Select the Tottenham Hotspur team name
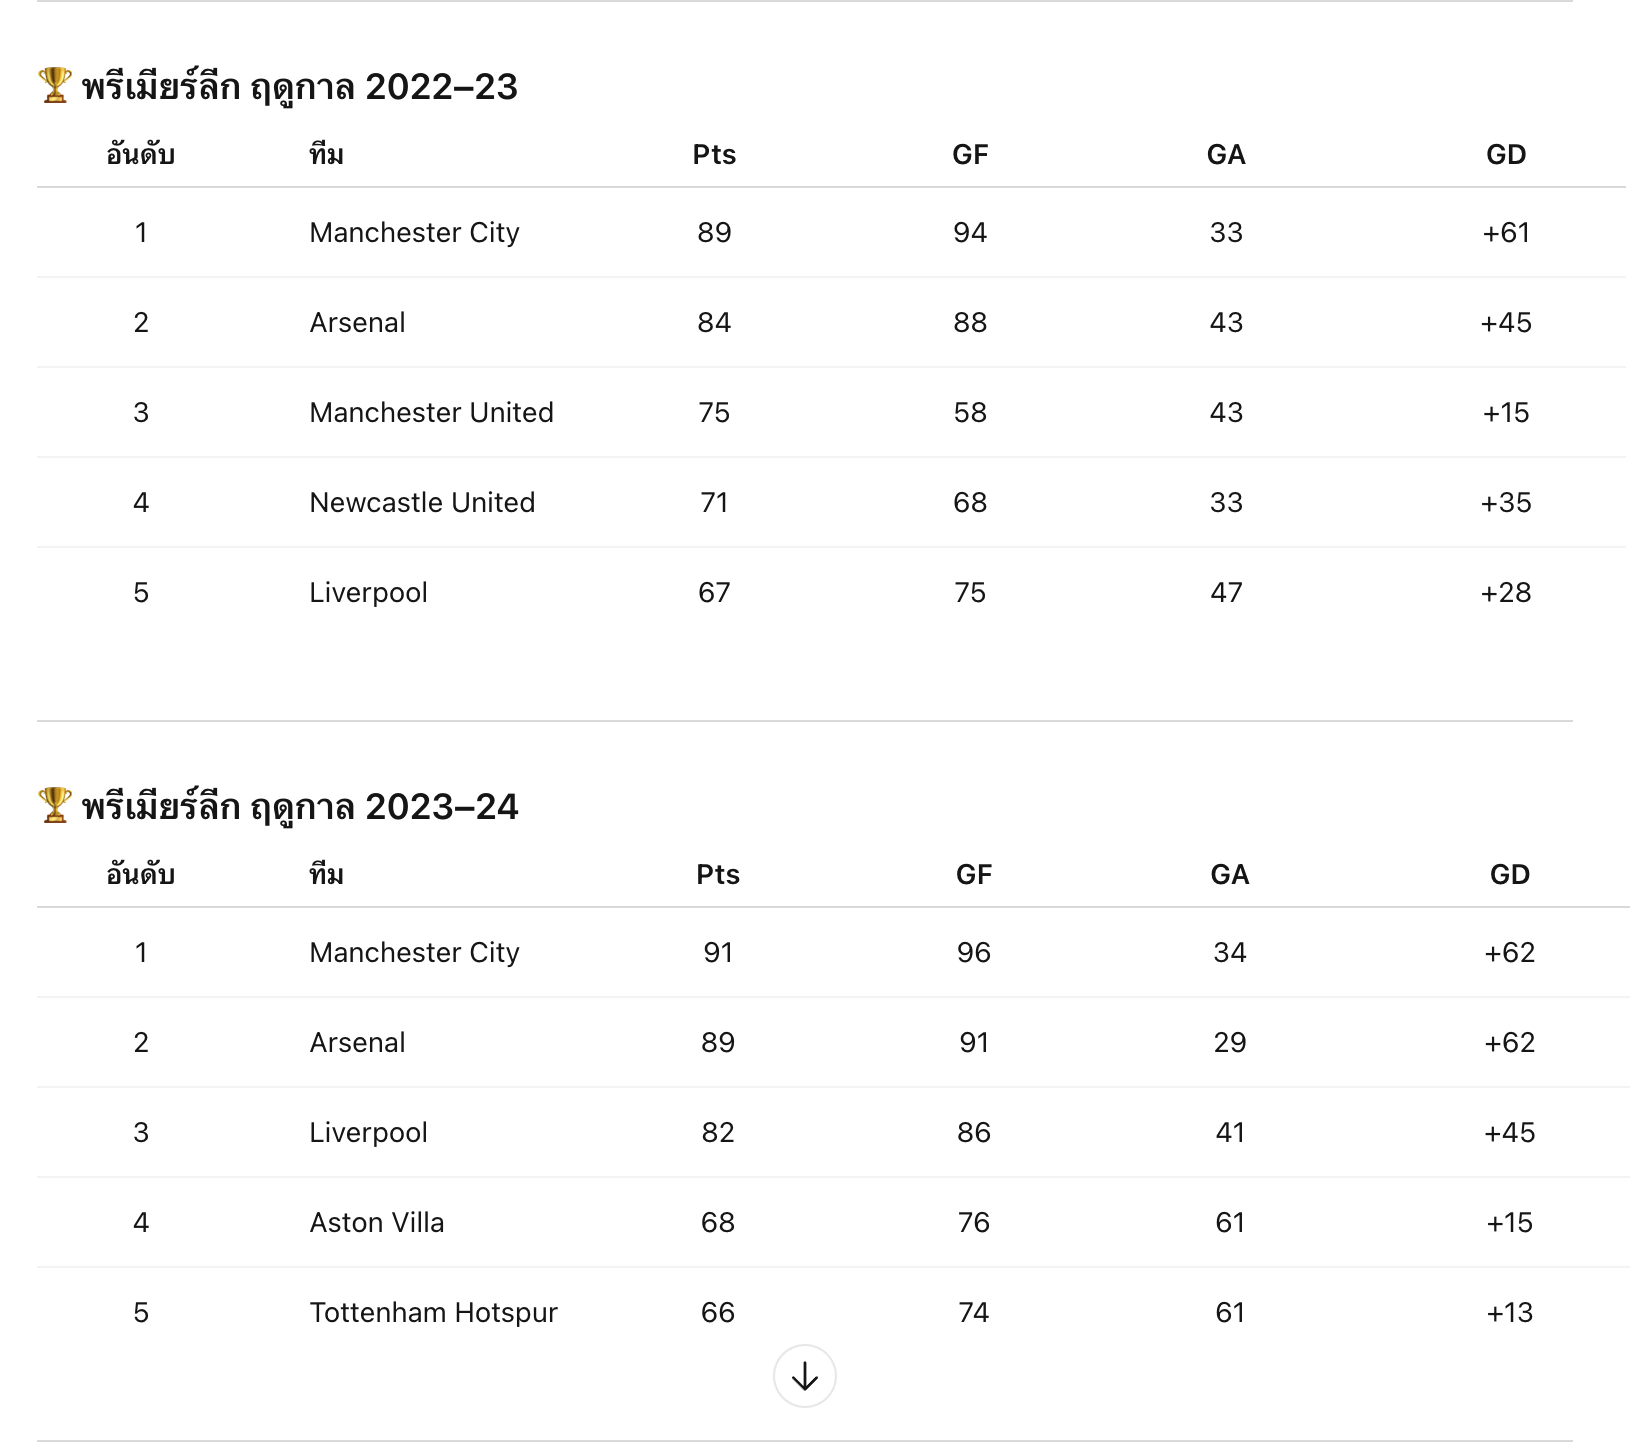 [433, 1312]
